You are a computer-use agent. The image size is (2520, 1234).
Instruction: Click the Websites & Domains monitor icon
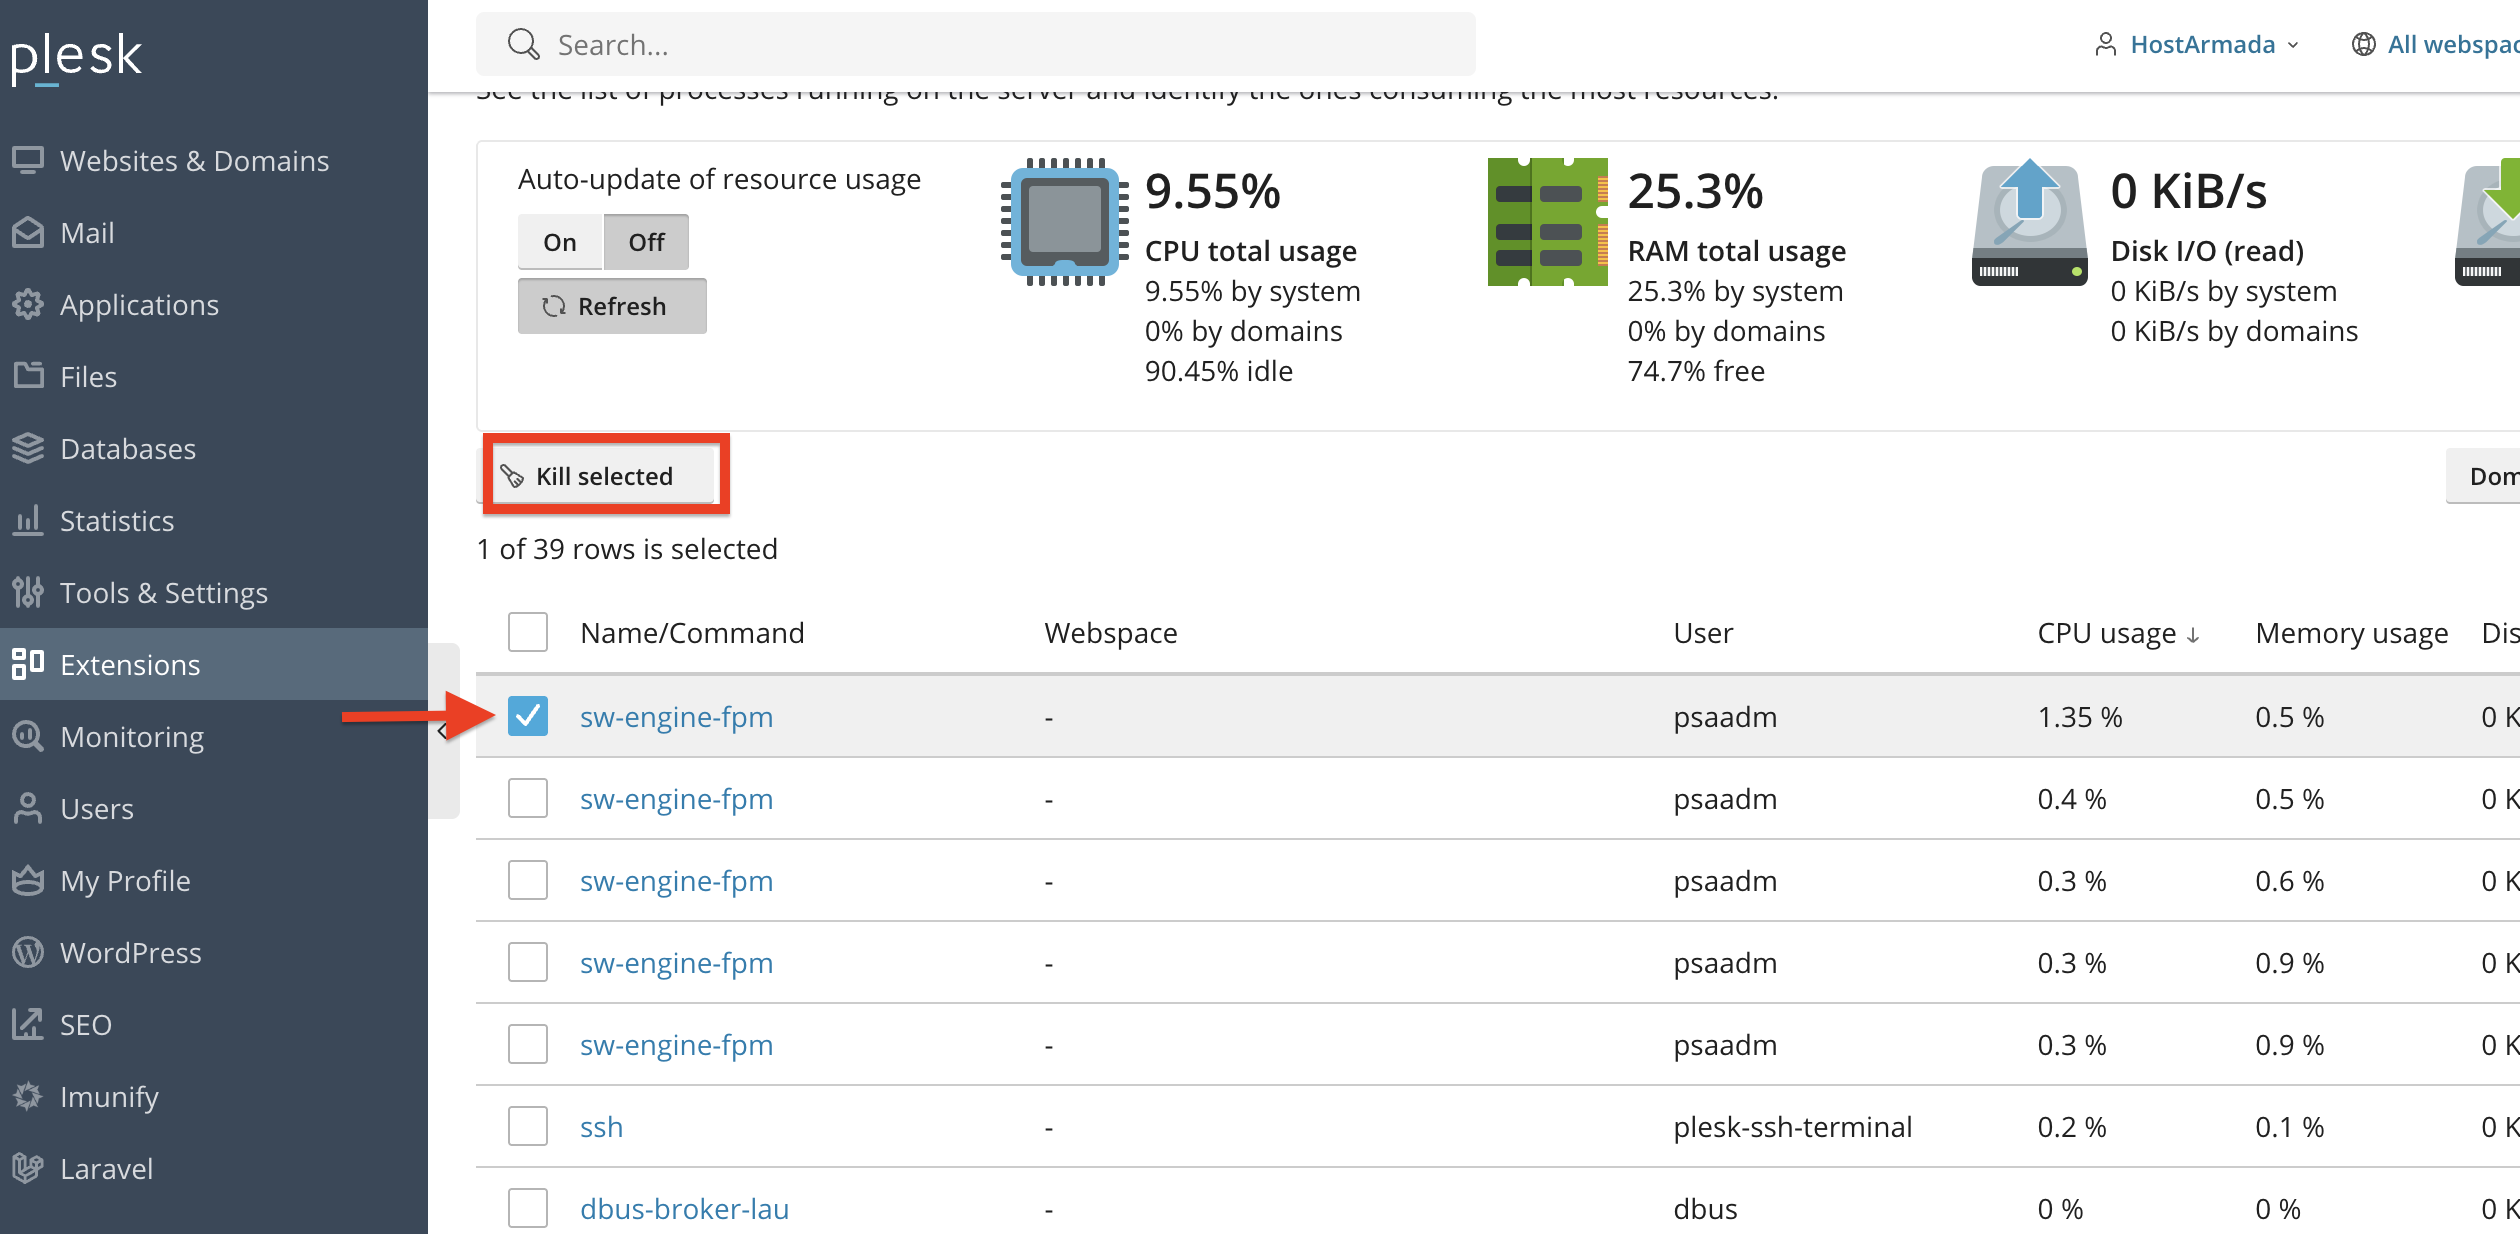click(28, 160)
